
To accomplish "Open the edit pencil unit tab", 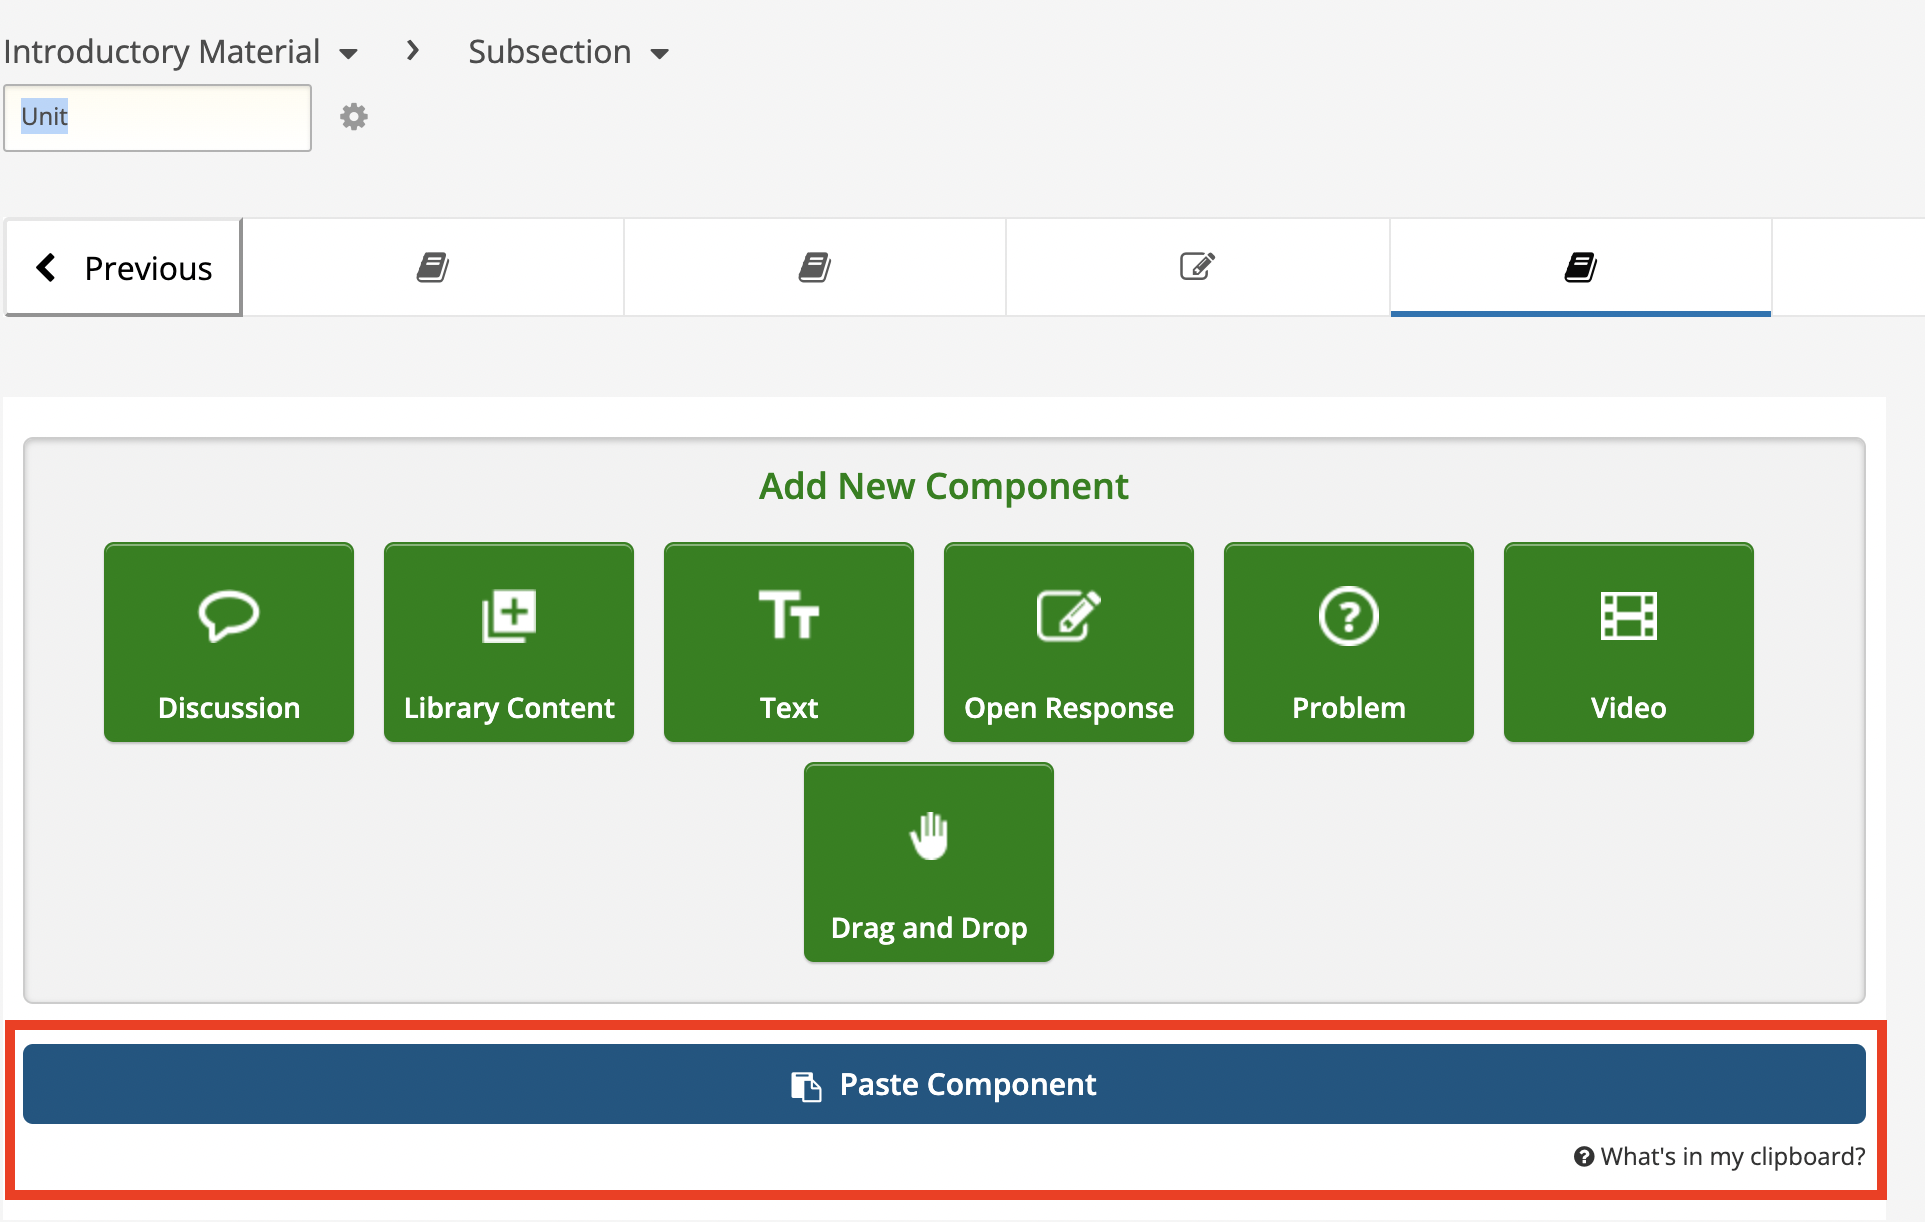I will coord(1196,266).
